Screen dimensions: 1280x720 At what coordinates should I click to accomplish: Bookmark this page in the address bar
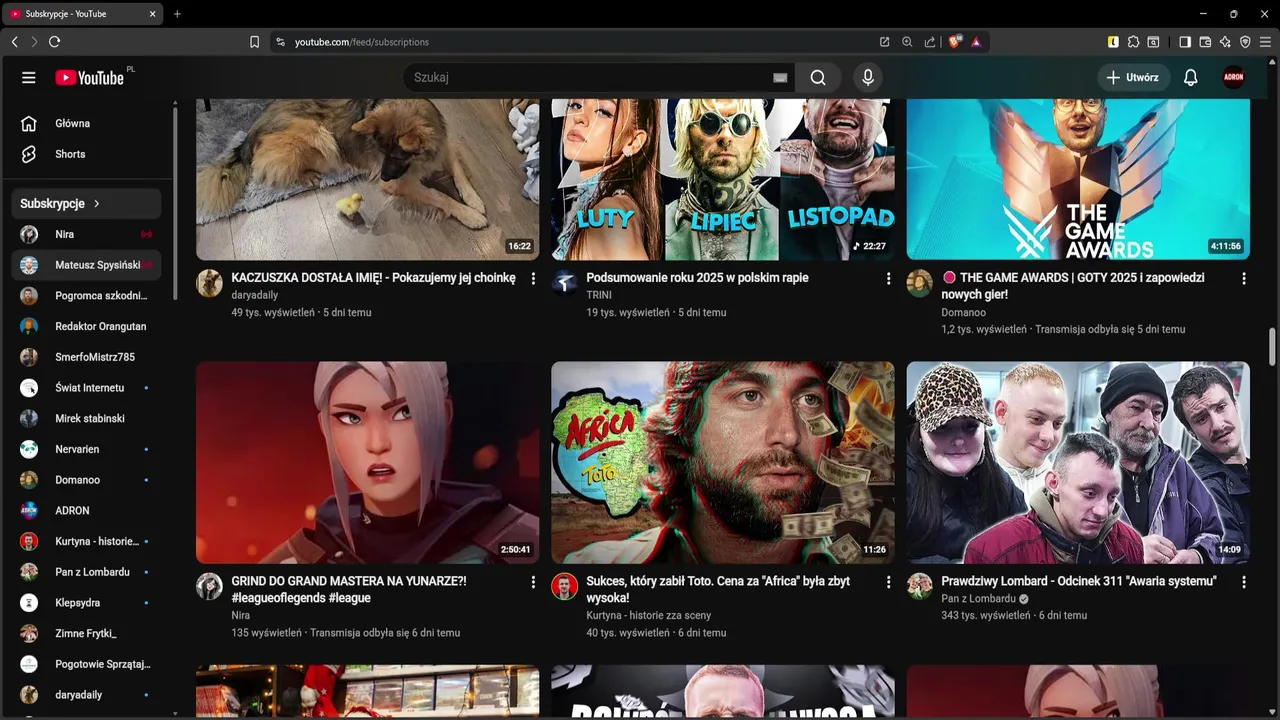coord(254,42)
